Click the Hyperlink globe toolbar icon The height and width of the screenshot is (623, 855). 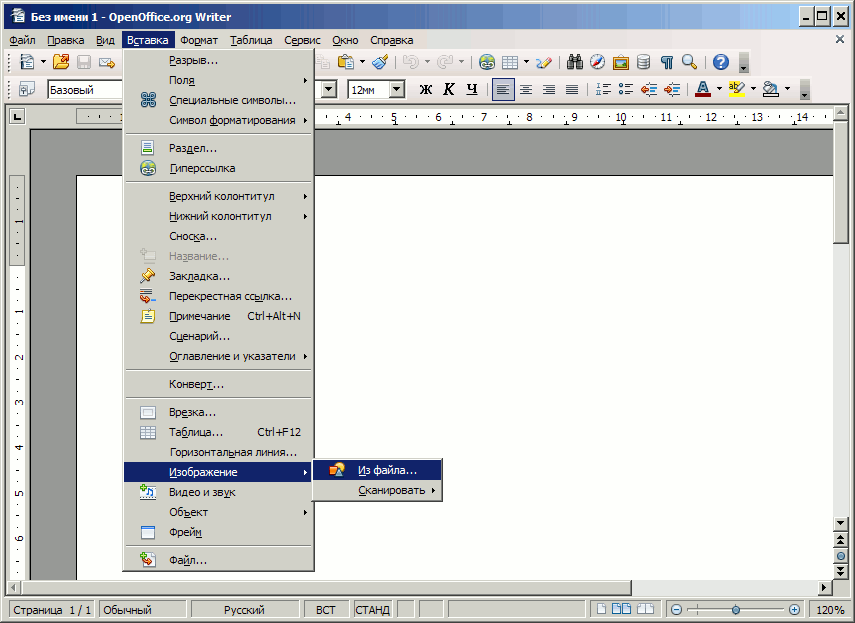pyautogui.click(x=487, y=62)
